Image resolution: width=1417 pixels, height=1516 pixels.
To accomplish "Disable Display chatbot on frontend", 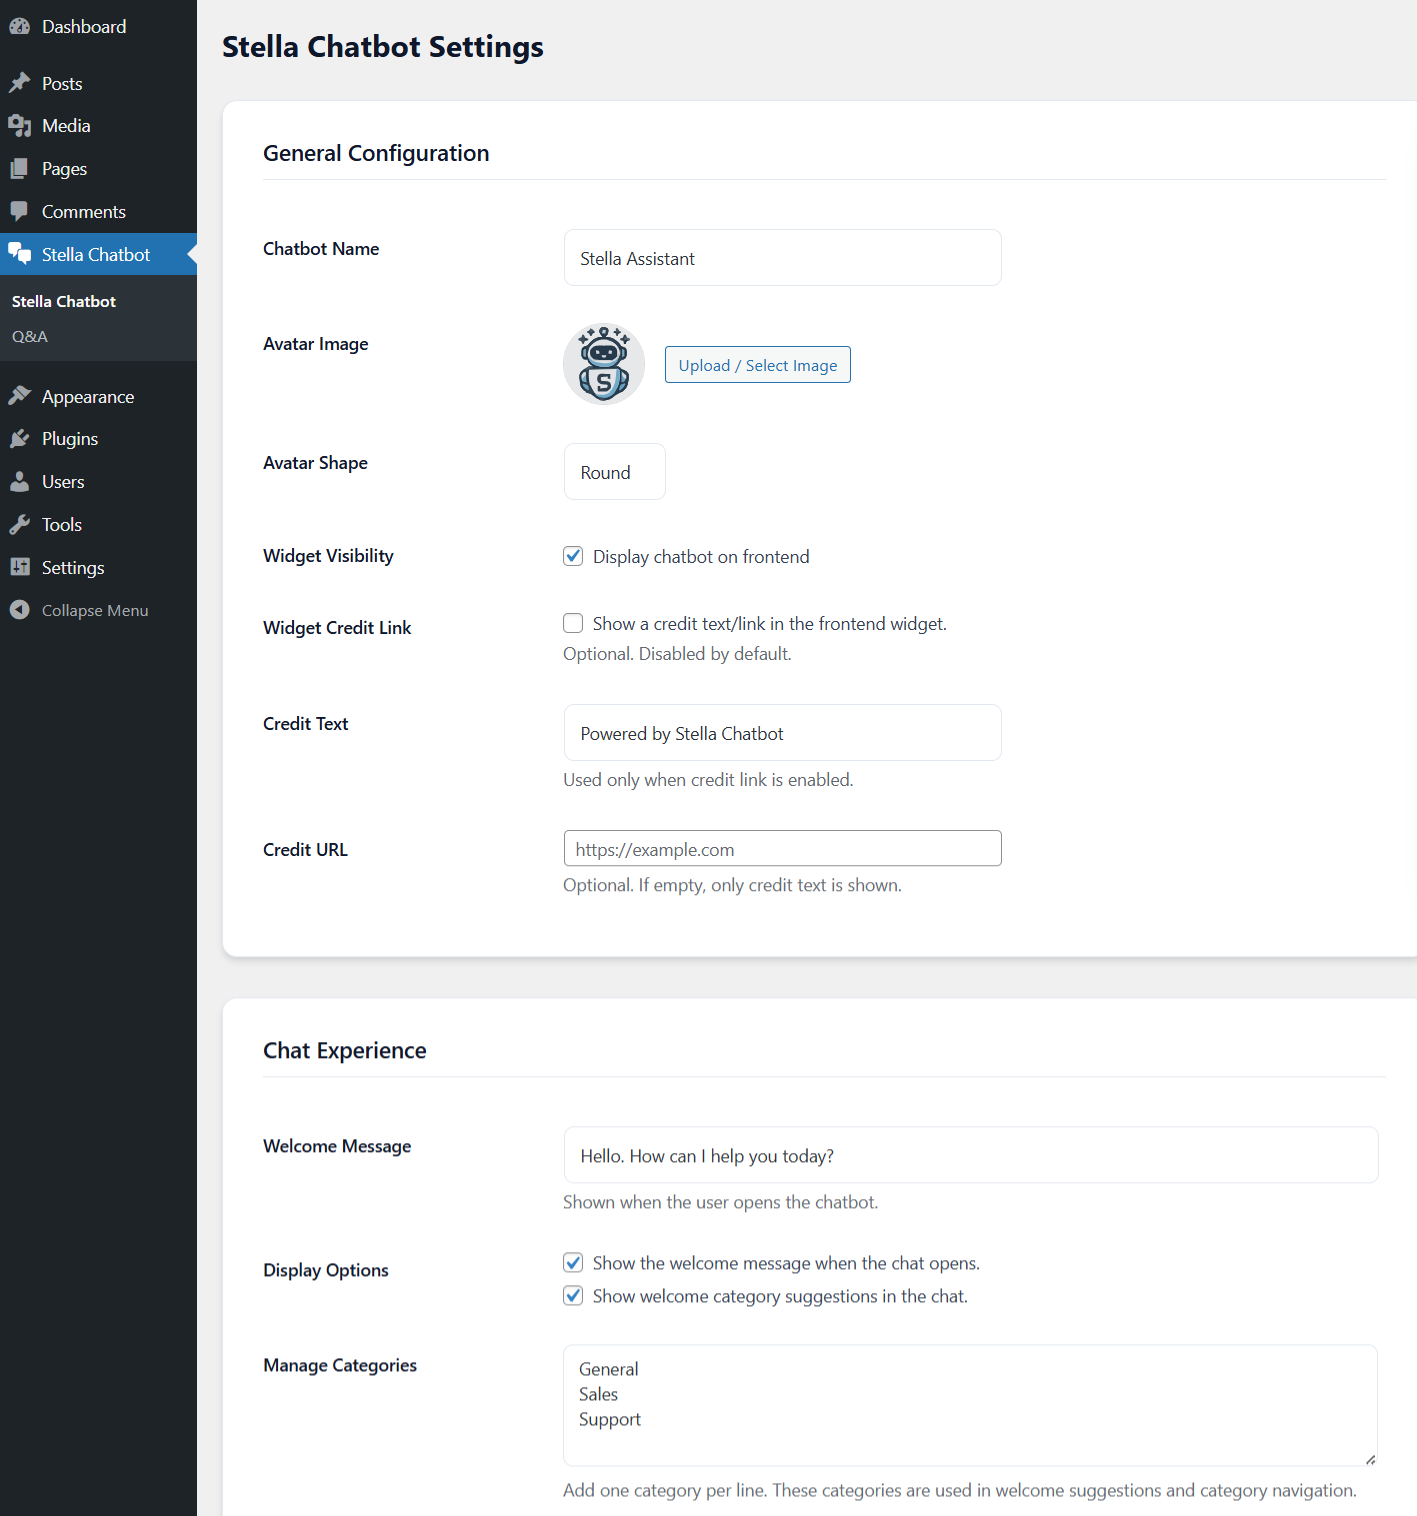I will pos(572,556).
